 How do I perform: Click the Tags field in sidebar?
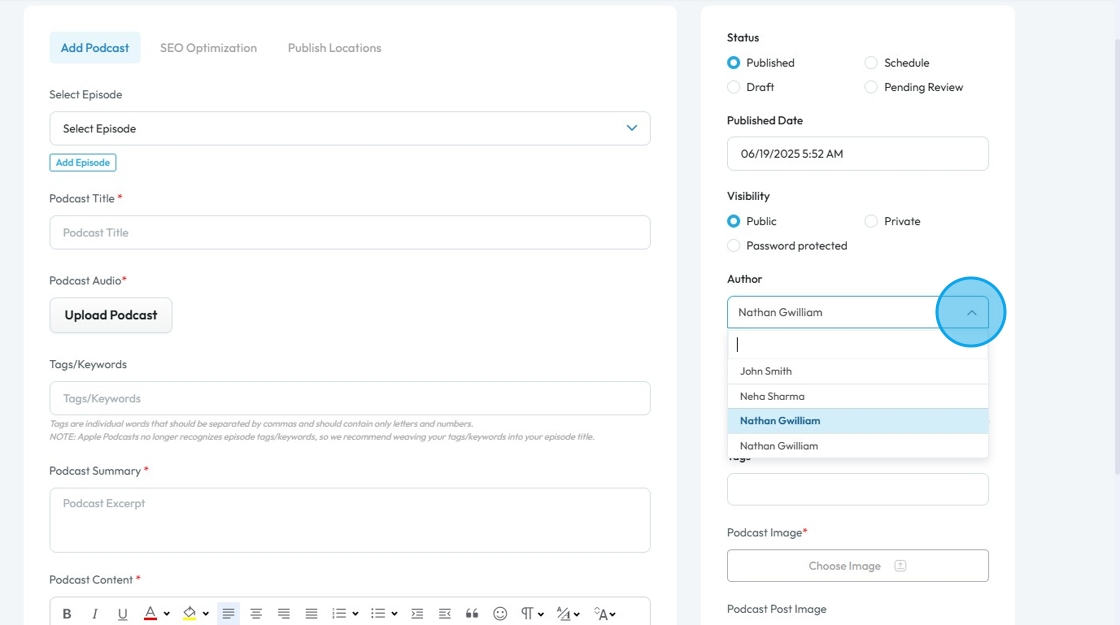(858, 489)
